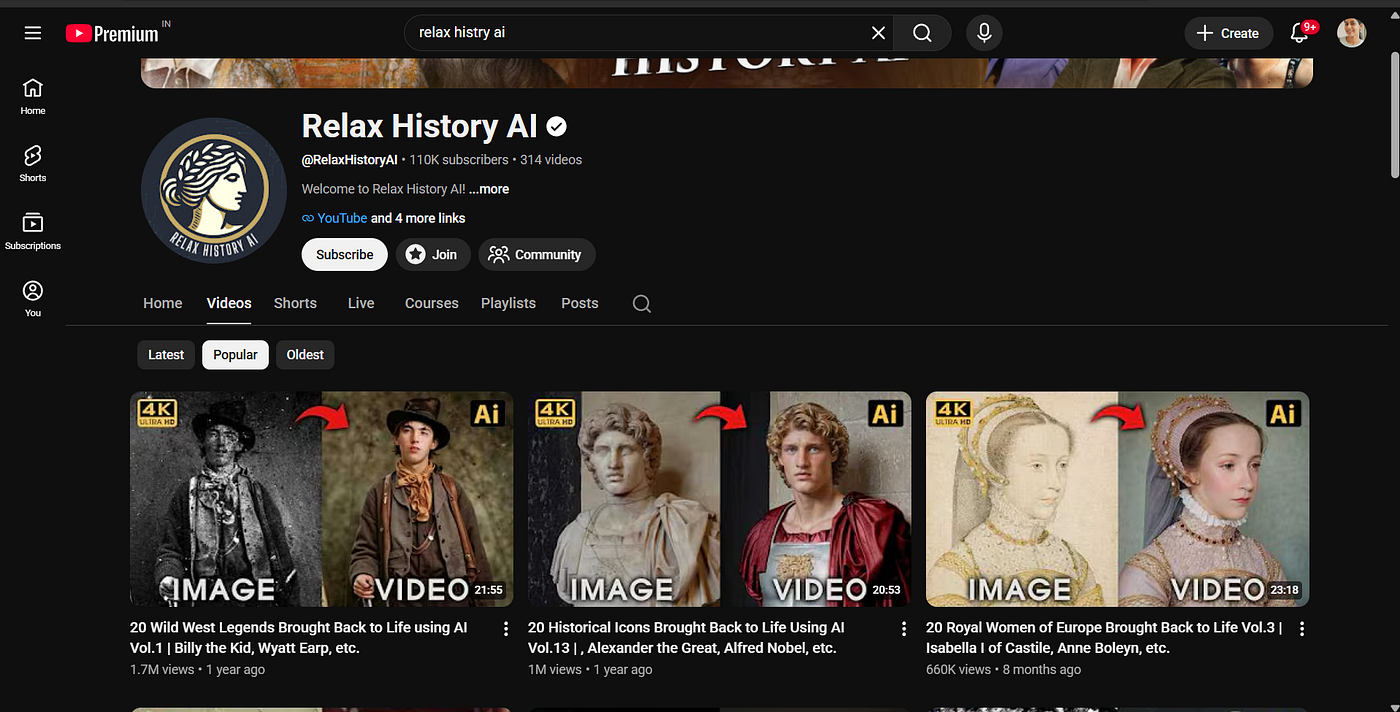Screen dimensions: 1400x712
Task: Show the 4 more links
Action: point(418,218)
